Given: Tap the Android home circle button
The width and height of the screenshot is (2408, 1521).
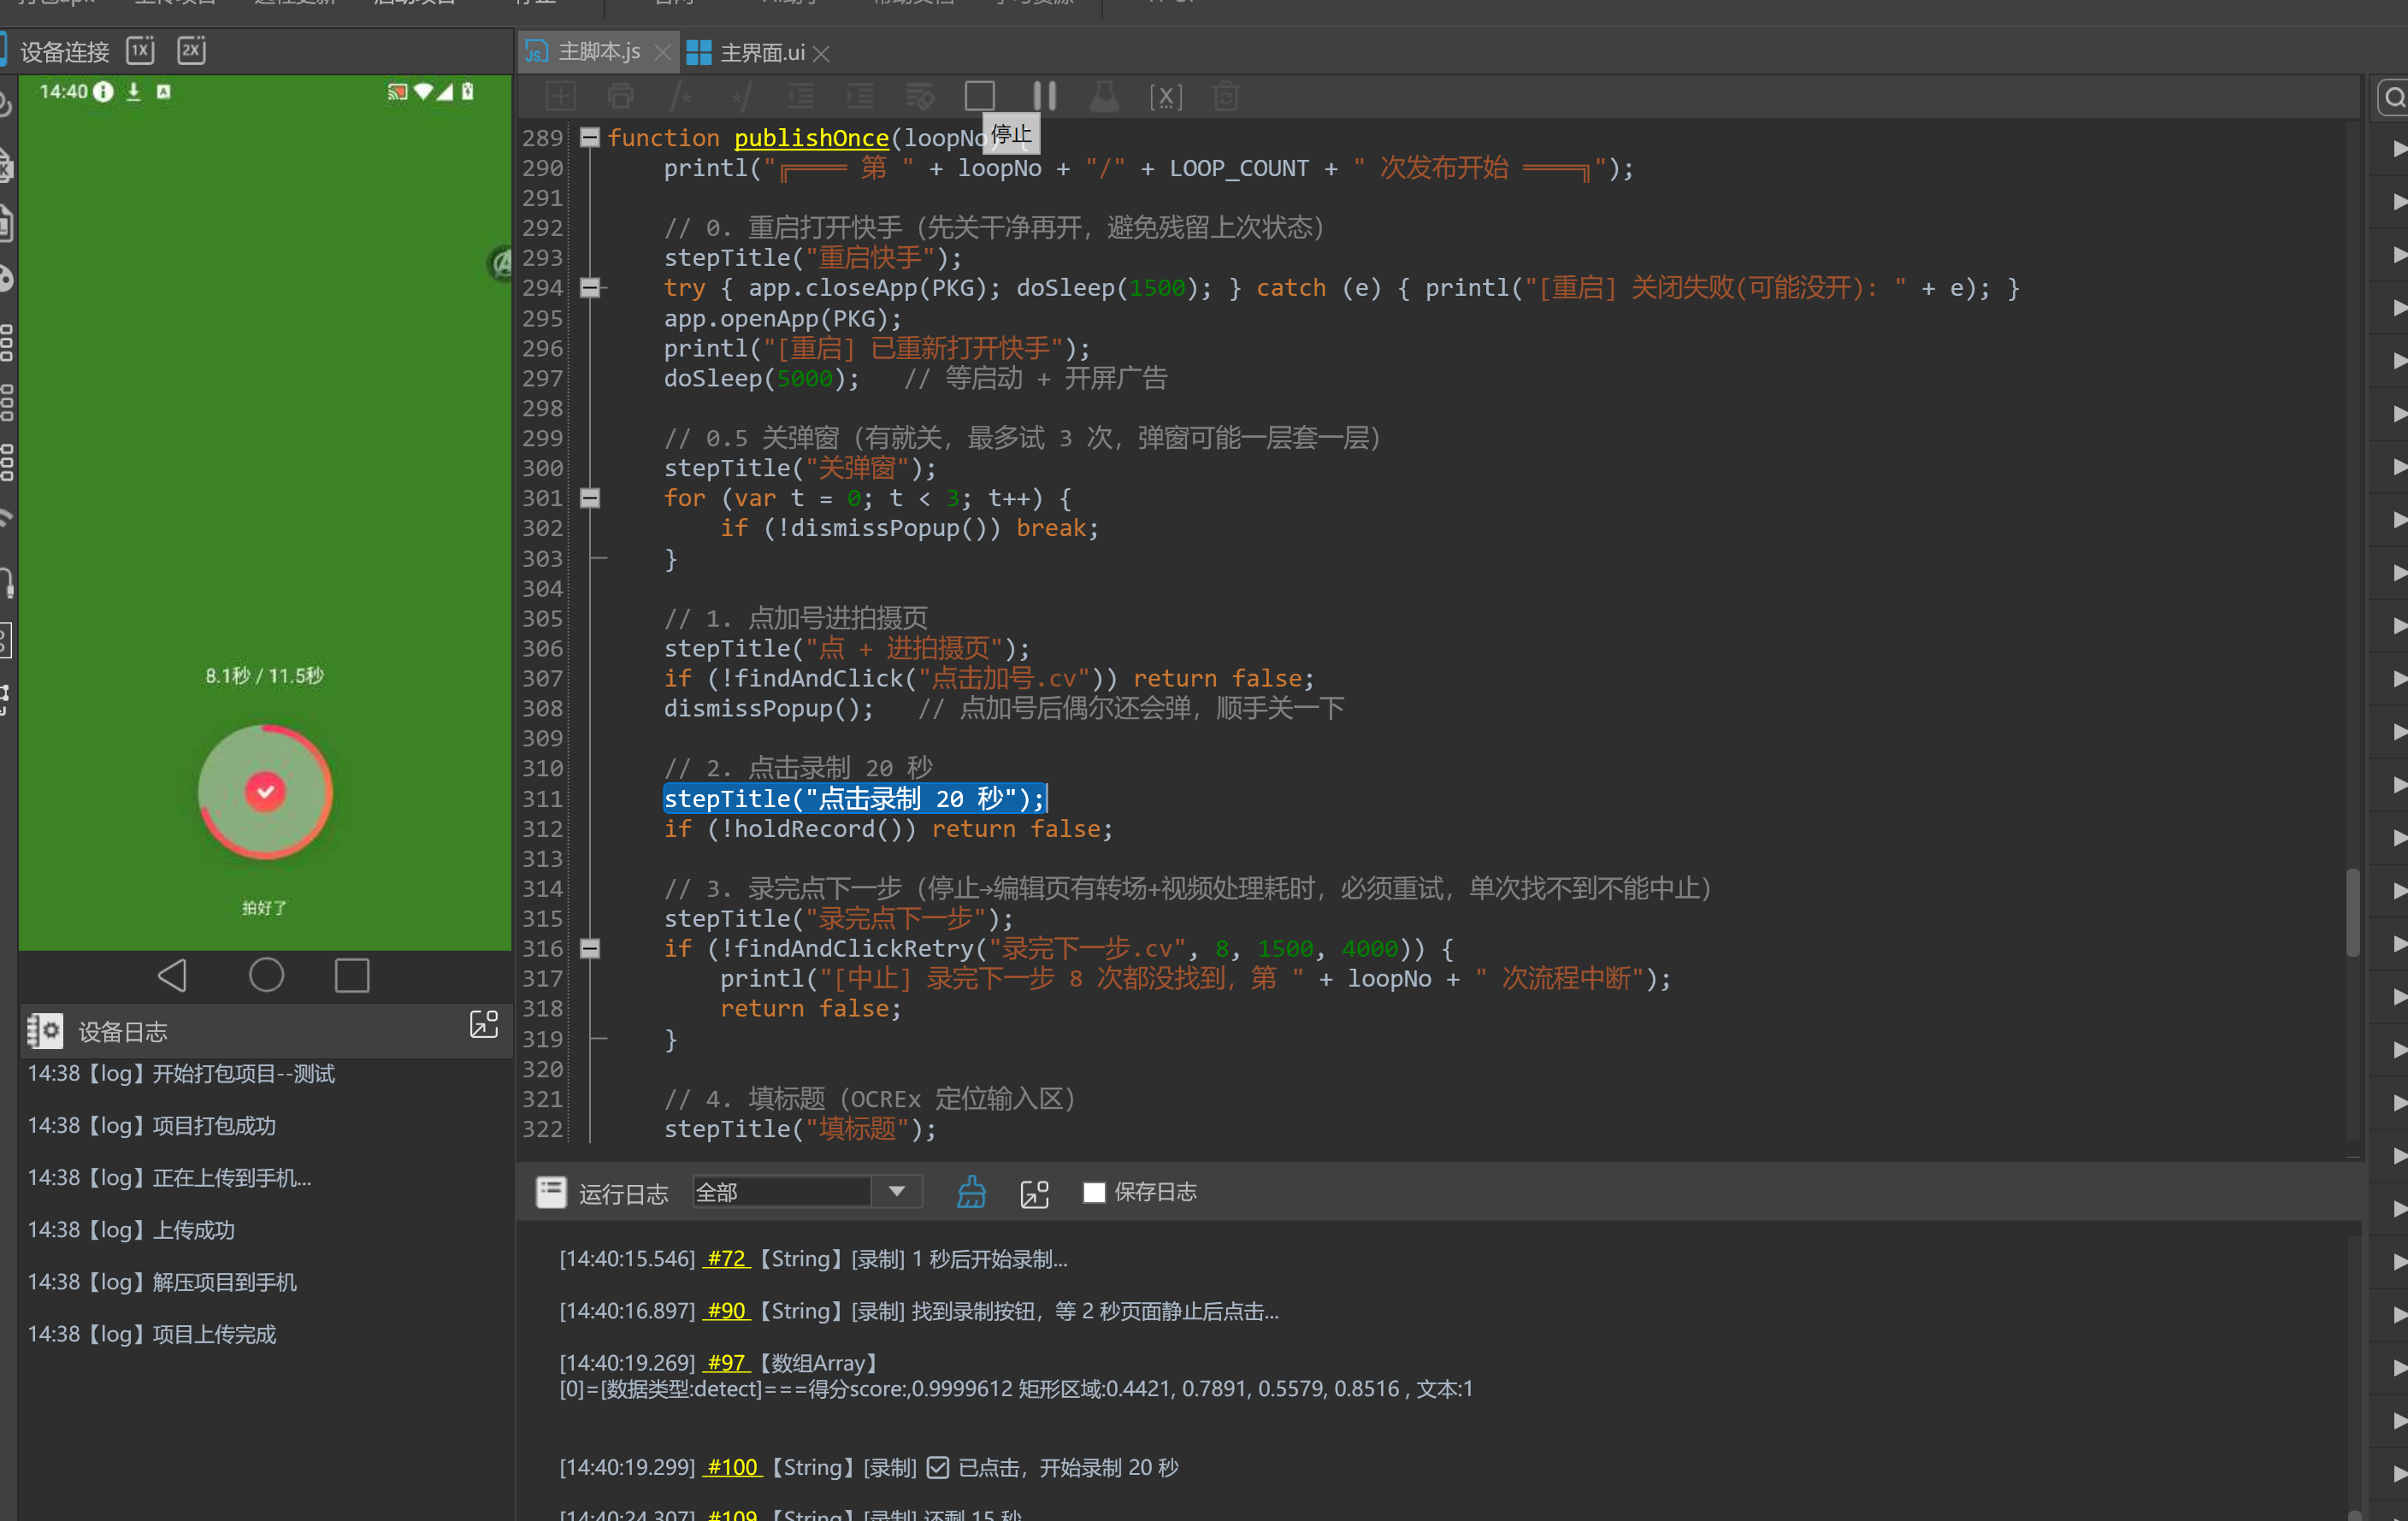Looking at the screenshot, I should 266,975.
